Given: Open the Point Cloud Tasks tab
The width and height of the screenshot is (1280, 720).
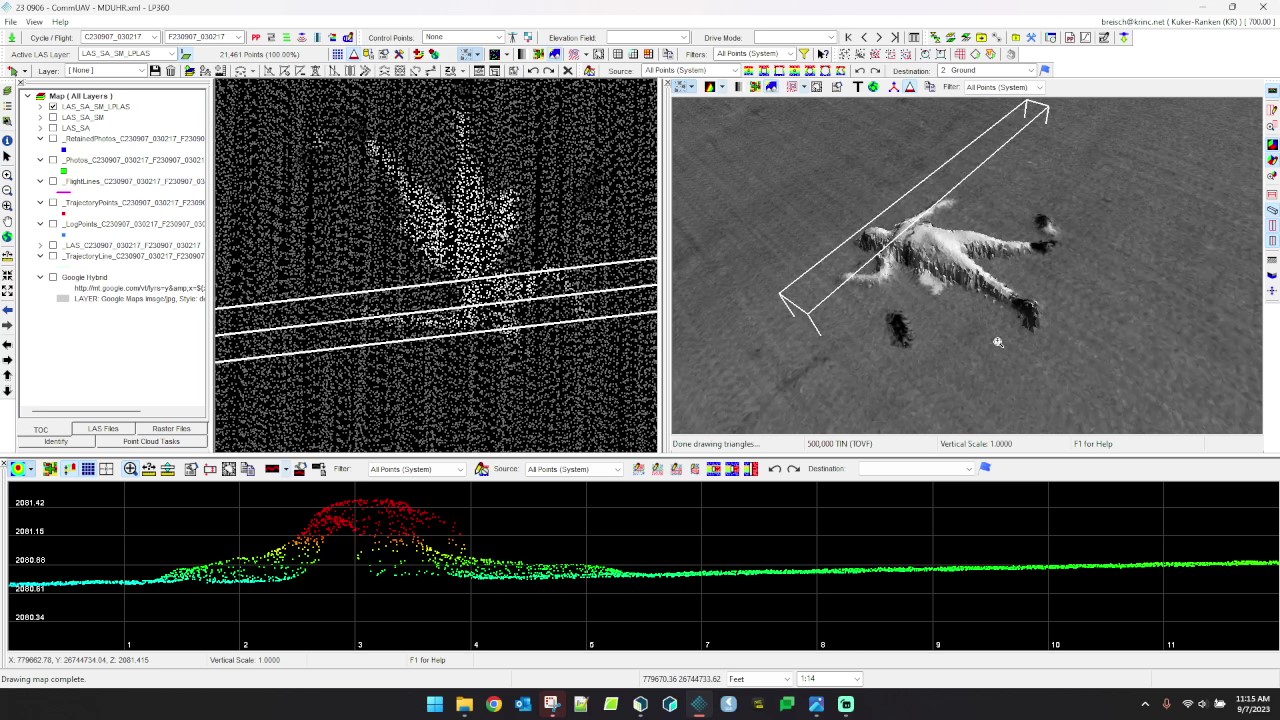Looking at the screenshot, I should [152, 441].
